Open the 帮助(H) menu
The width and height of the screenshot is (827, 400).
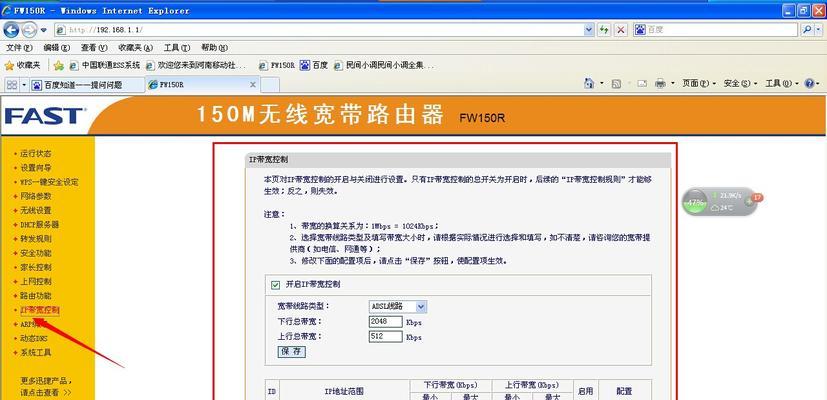[x=214, y=47]
